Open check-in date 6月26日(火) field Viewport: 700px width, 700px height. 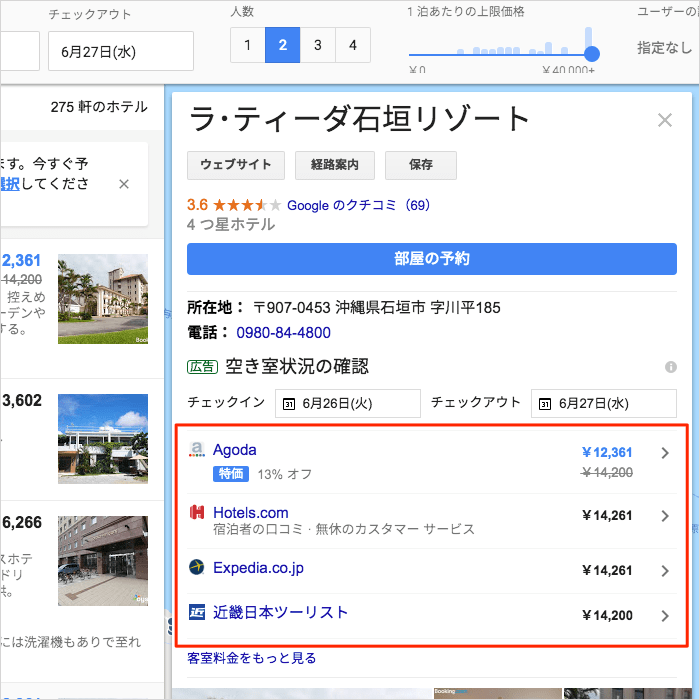348,404
